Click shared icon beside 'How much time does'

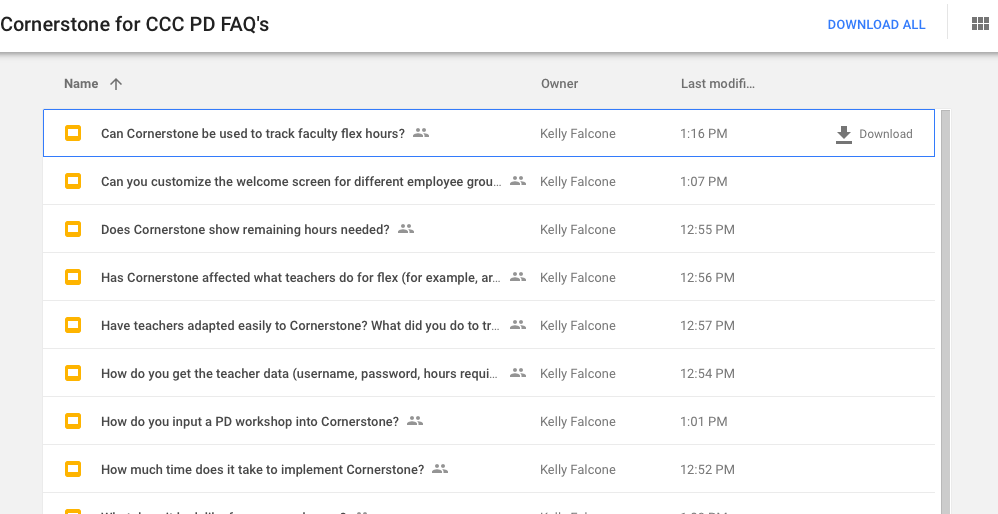coord(440,469)
